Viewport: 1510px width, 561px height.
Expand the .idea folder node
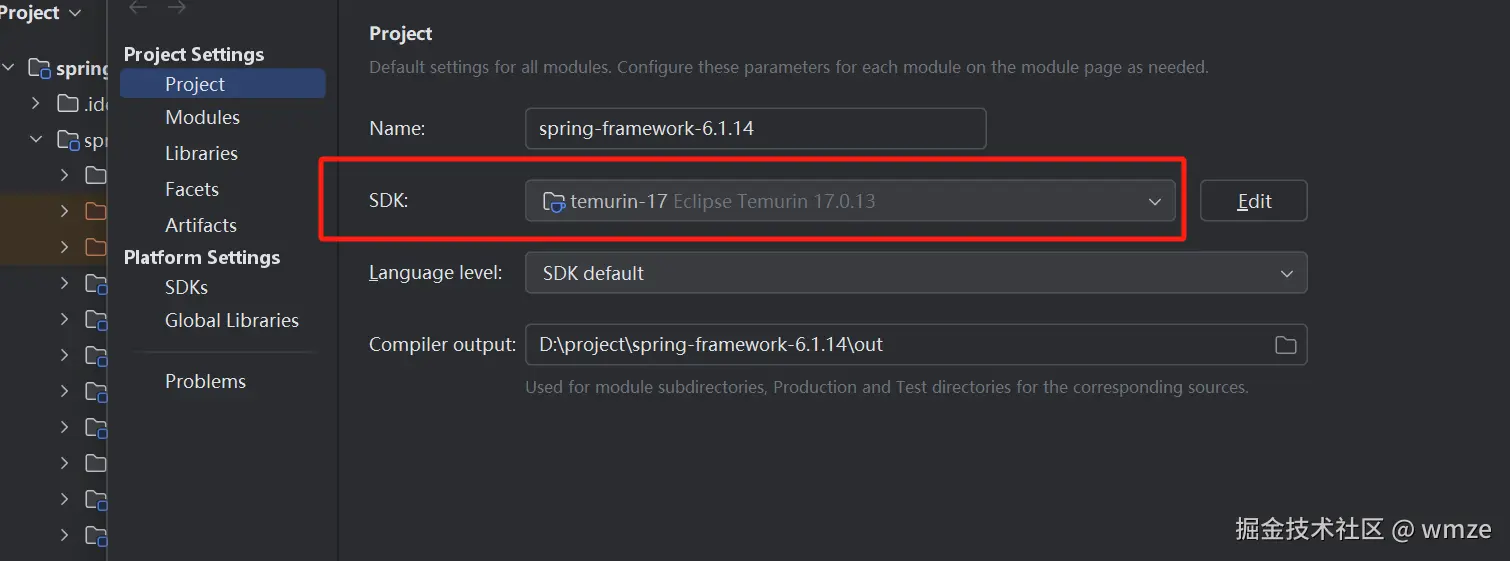pyautogui.click(x=36, y=103)
